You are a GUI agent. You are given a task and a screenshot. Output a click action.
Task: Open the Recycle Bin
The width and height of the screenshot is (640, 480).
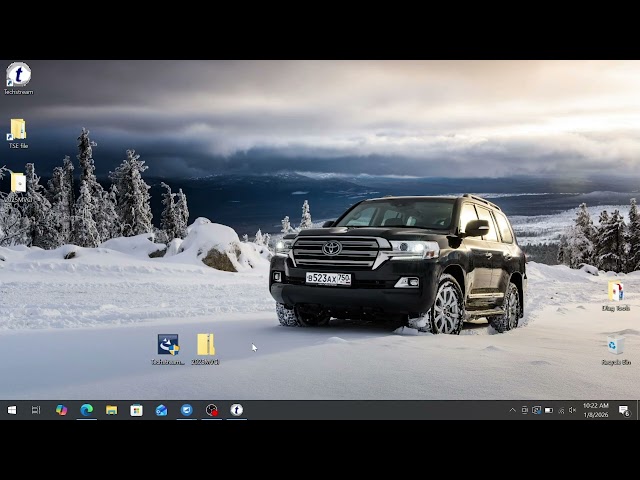616,349
